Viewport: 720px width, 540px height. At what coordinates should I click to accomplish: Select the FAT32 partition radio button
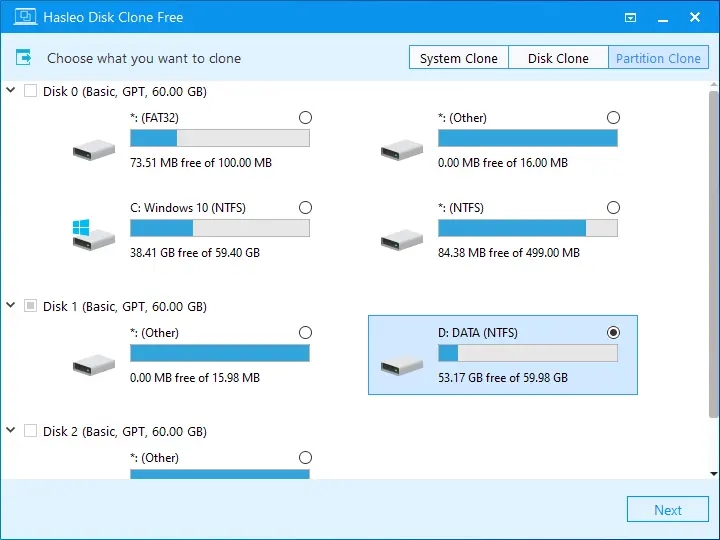(x=305, y=118)
